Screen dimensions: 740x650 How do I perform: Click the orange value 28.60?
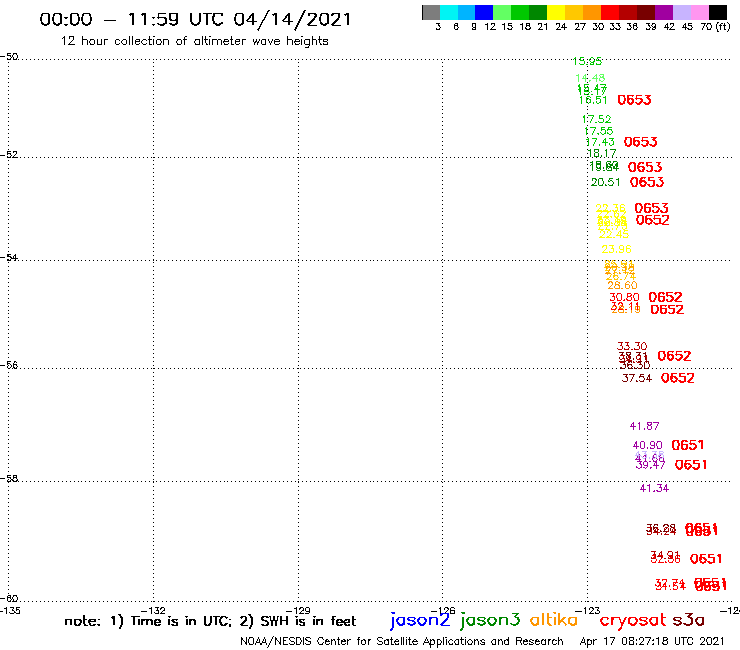(x=622, y=286)
